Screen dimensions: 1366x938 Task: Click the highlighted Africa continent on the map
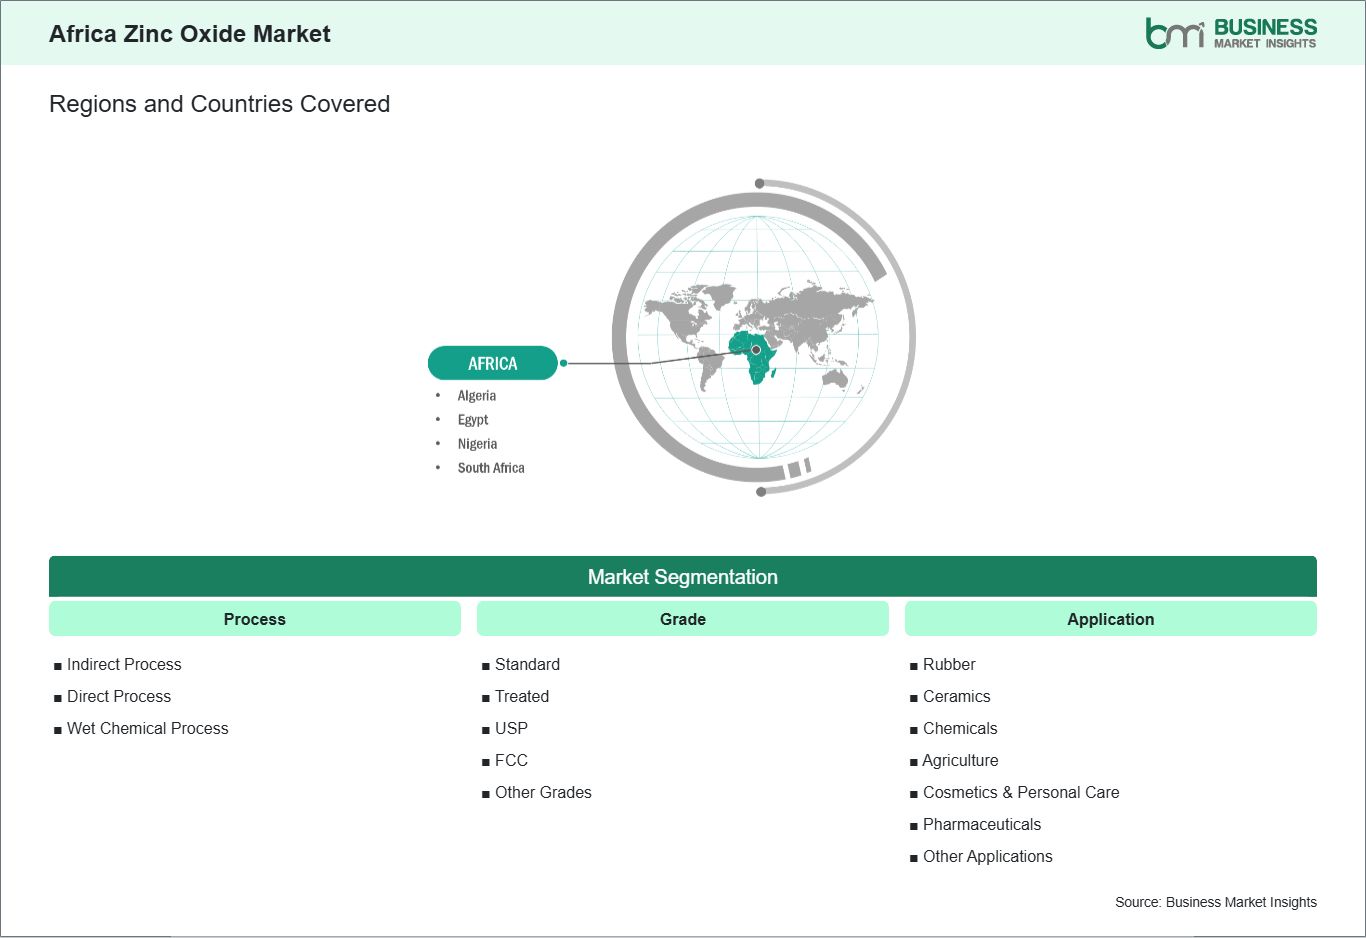755,357
